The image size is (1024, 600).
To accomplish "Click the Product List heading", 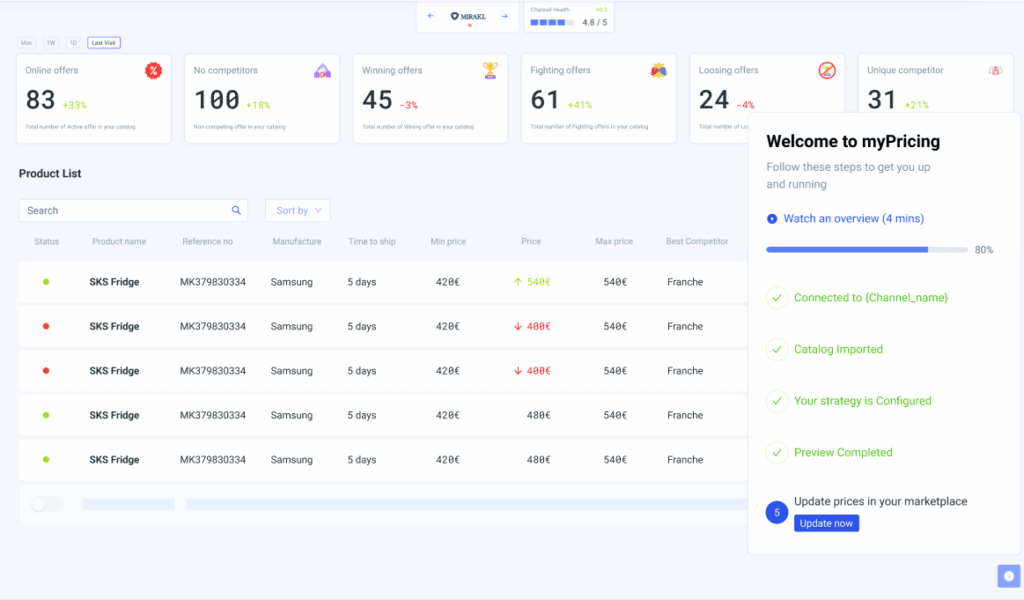I will tap(50, 174).
